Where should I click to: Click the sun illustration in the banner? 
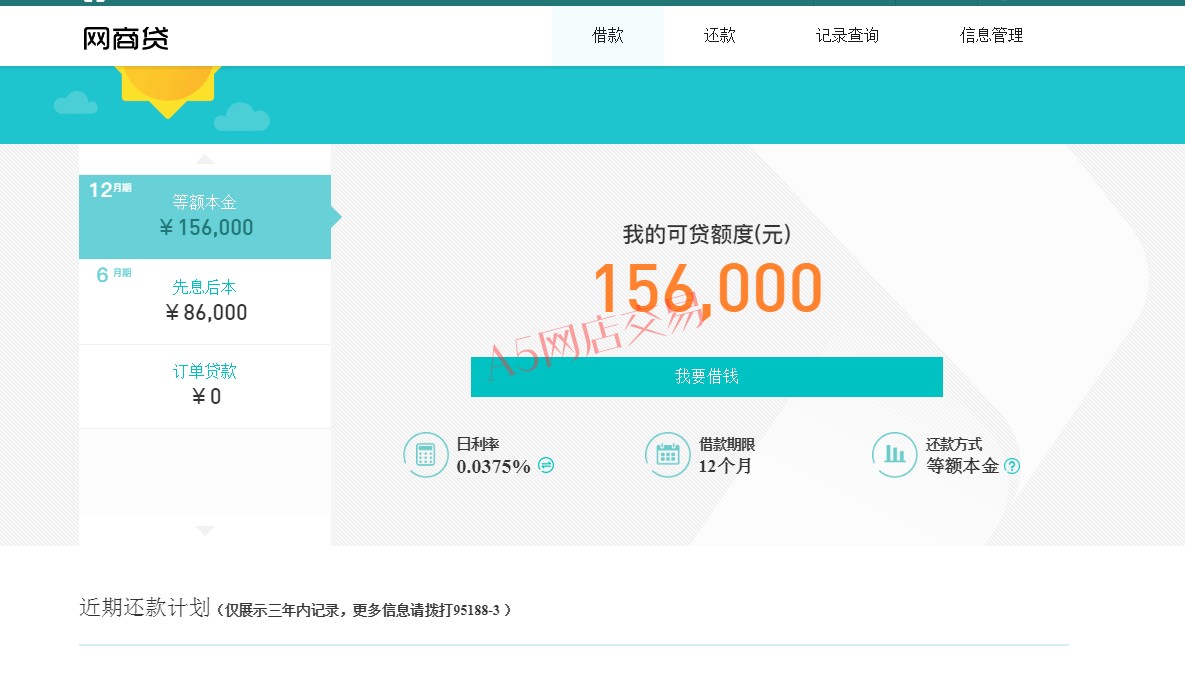(x=168, y=91)
